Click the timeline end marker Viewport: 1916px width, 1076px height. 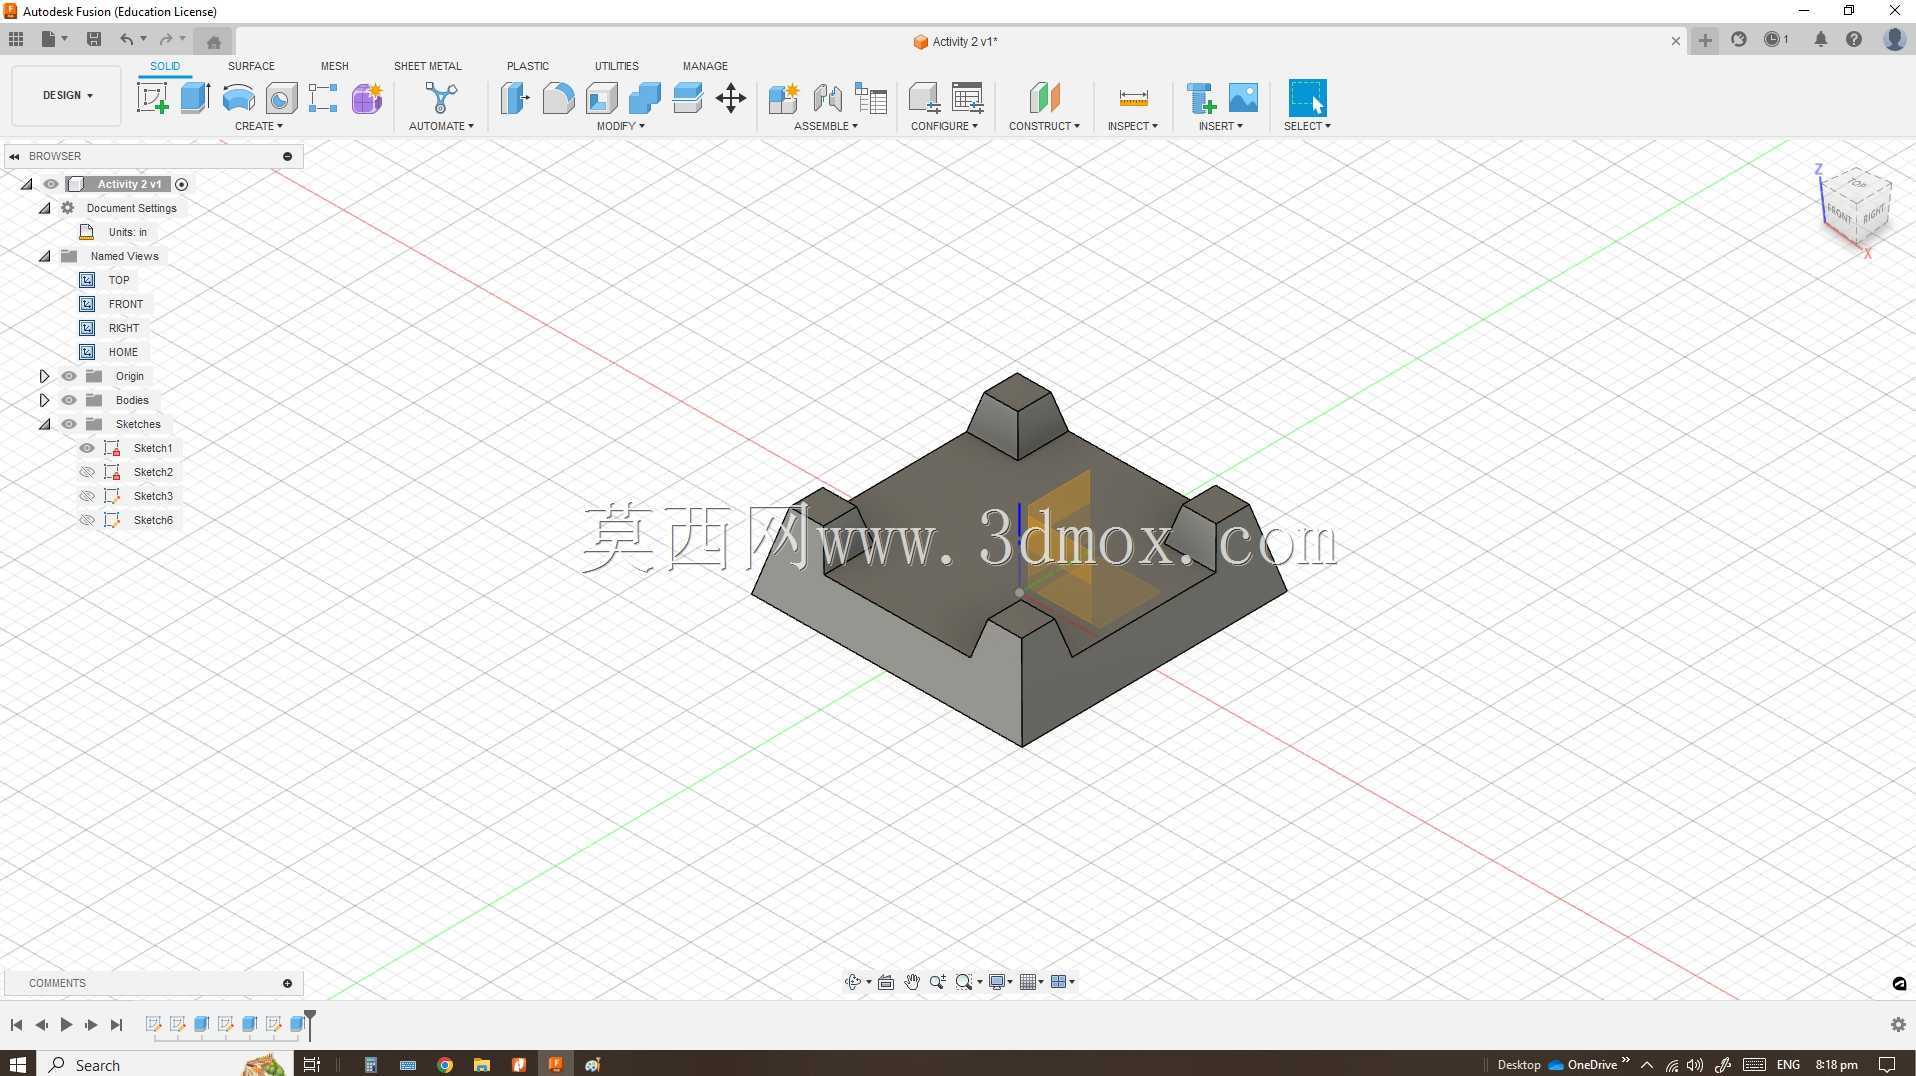pyautogui.click(x=310, y=1024)
